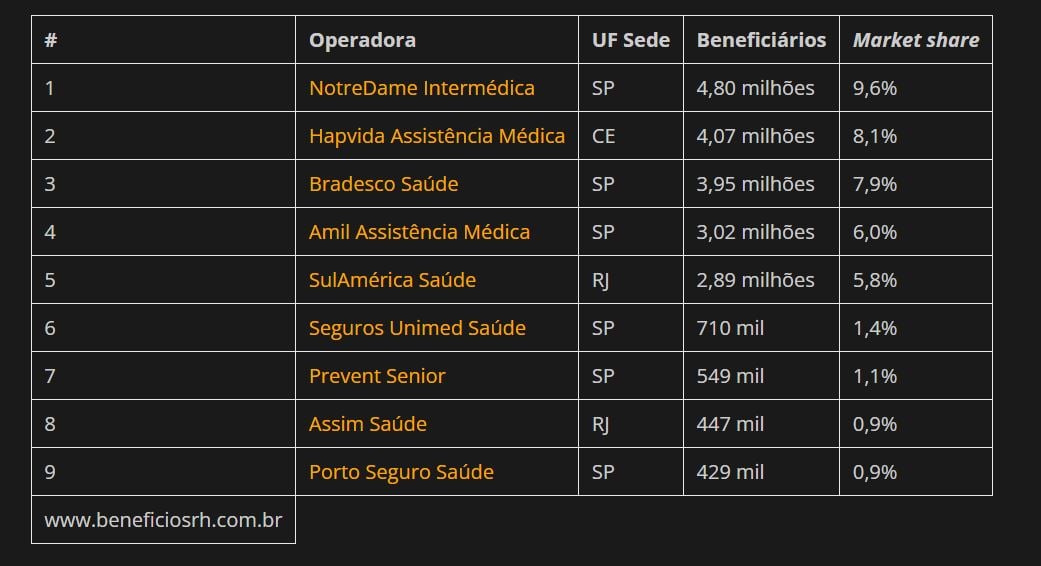This screenshot has width=1041, height=566.
Task: Follow the Porto Seguro Saúde link
Action: click(x=402, y=472)
